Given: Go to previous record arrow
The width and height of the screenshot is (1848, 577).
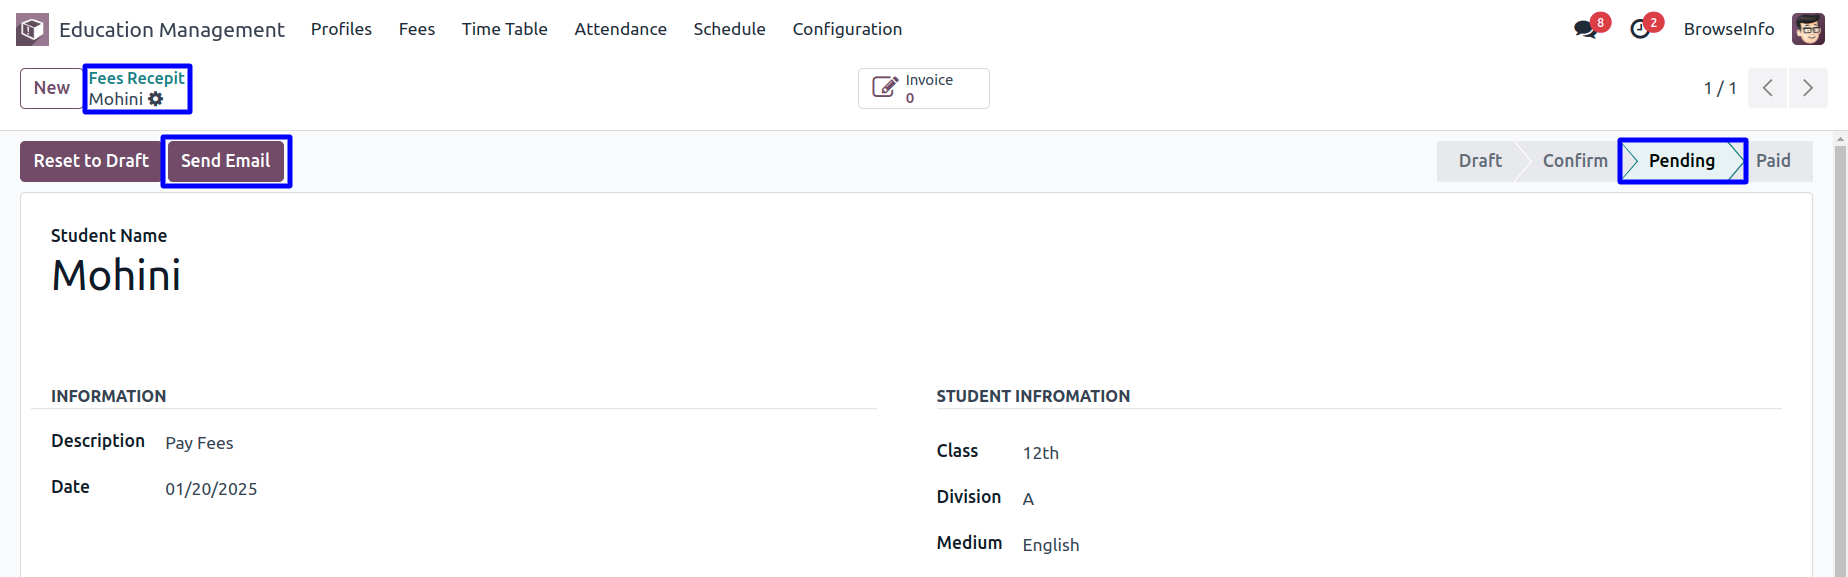Looking at the screenshot, I should pos(1768,88).
